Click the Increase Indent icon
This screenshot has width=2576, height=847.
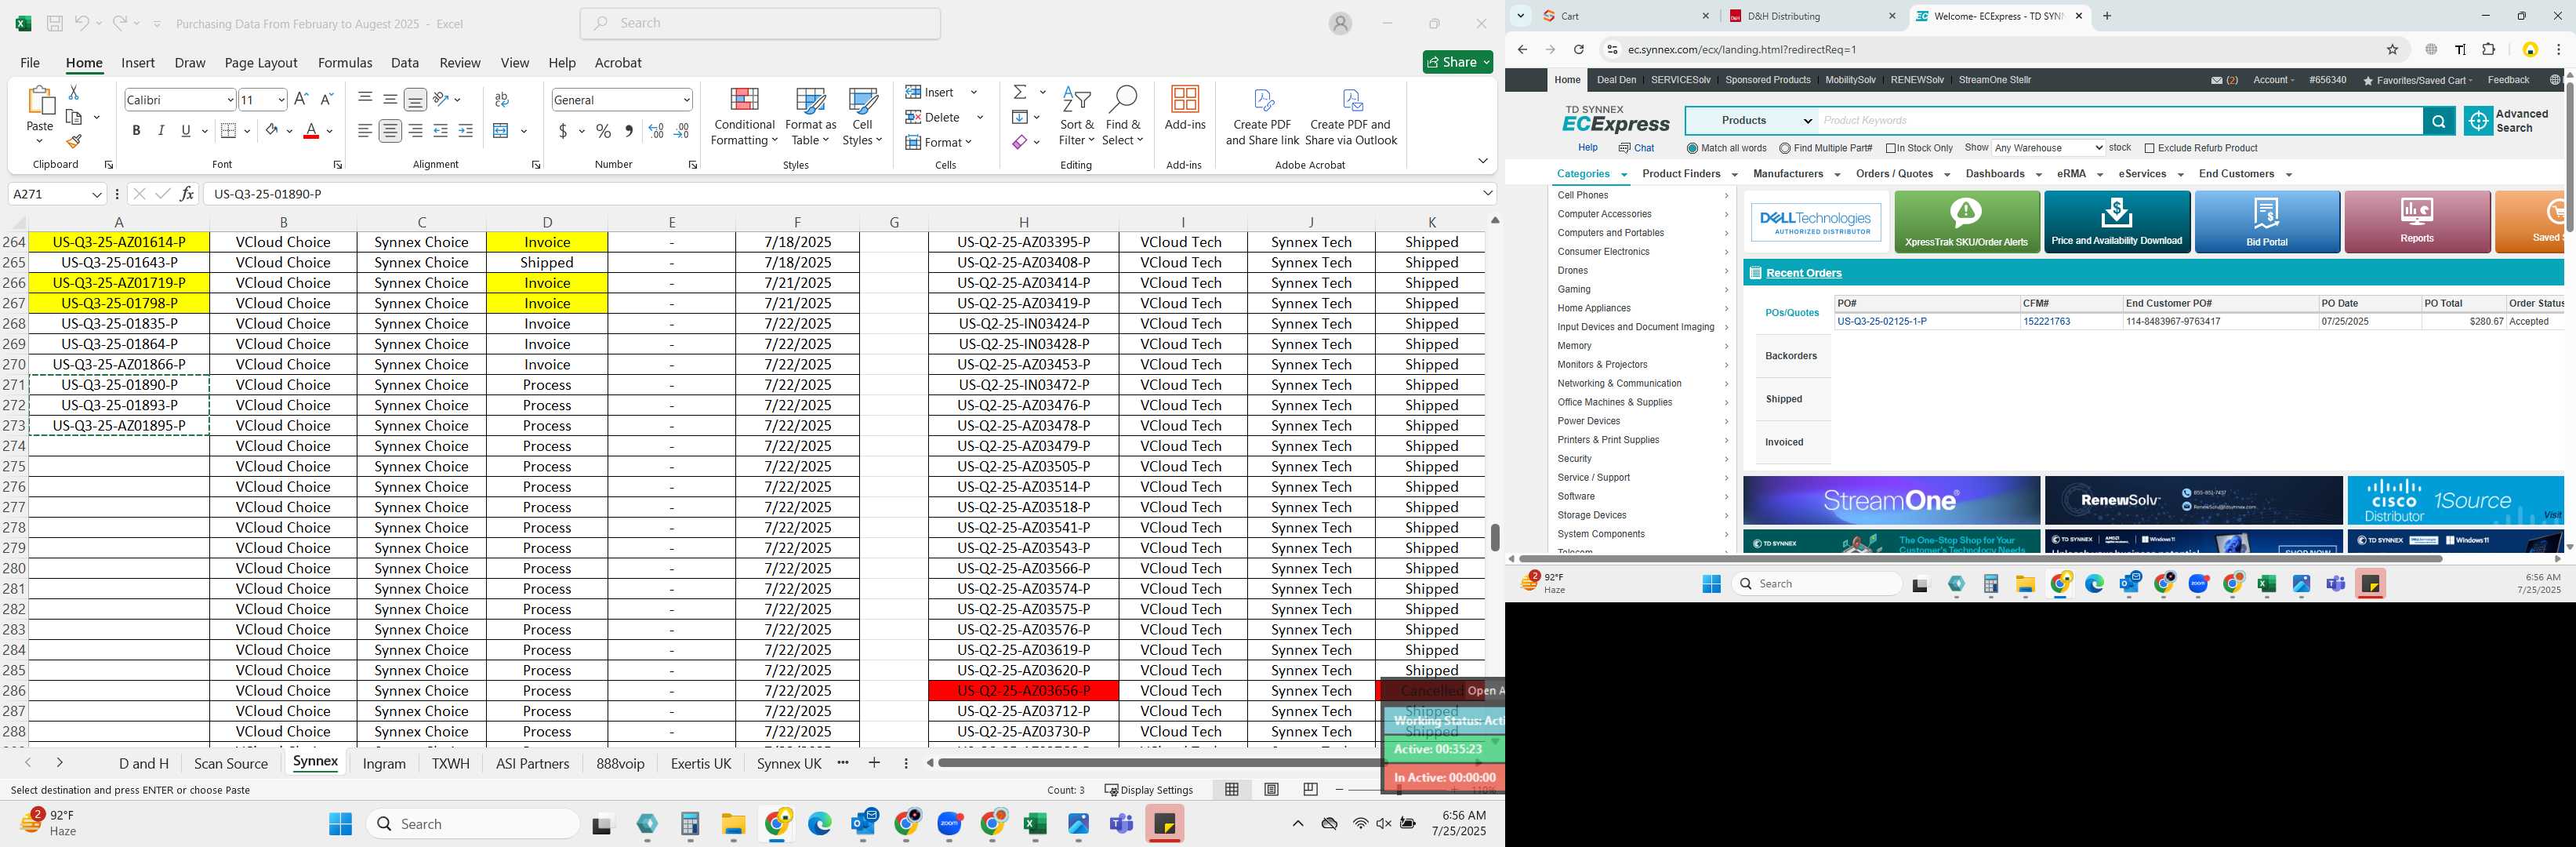click(466, 131)
